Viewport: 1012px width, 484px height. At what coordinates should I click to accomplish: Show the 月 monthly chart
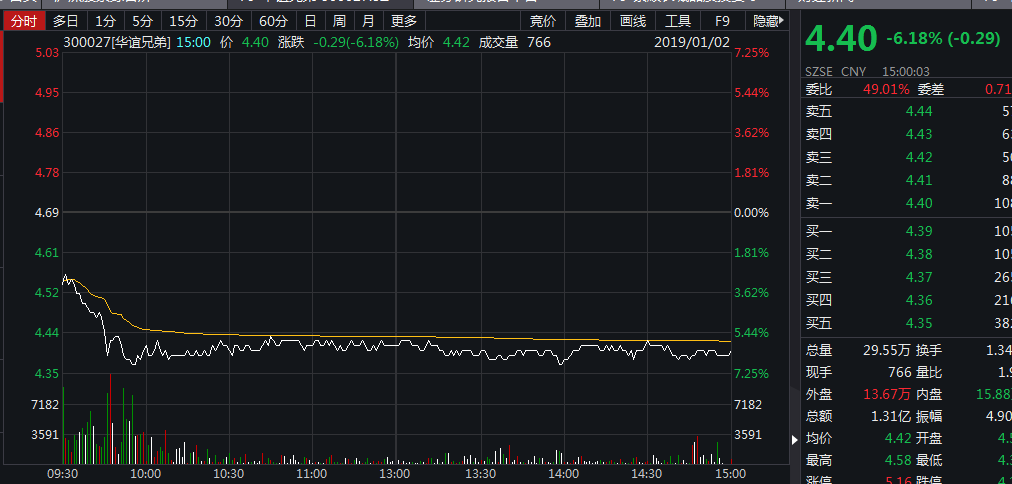368,21
